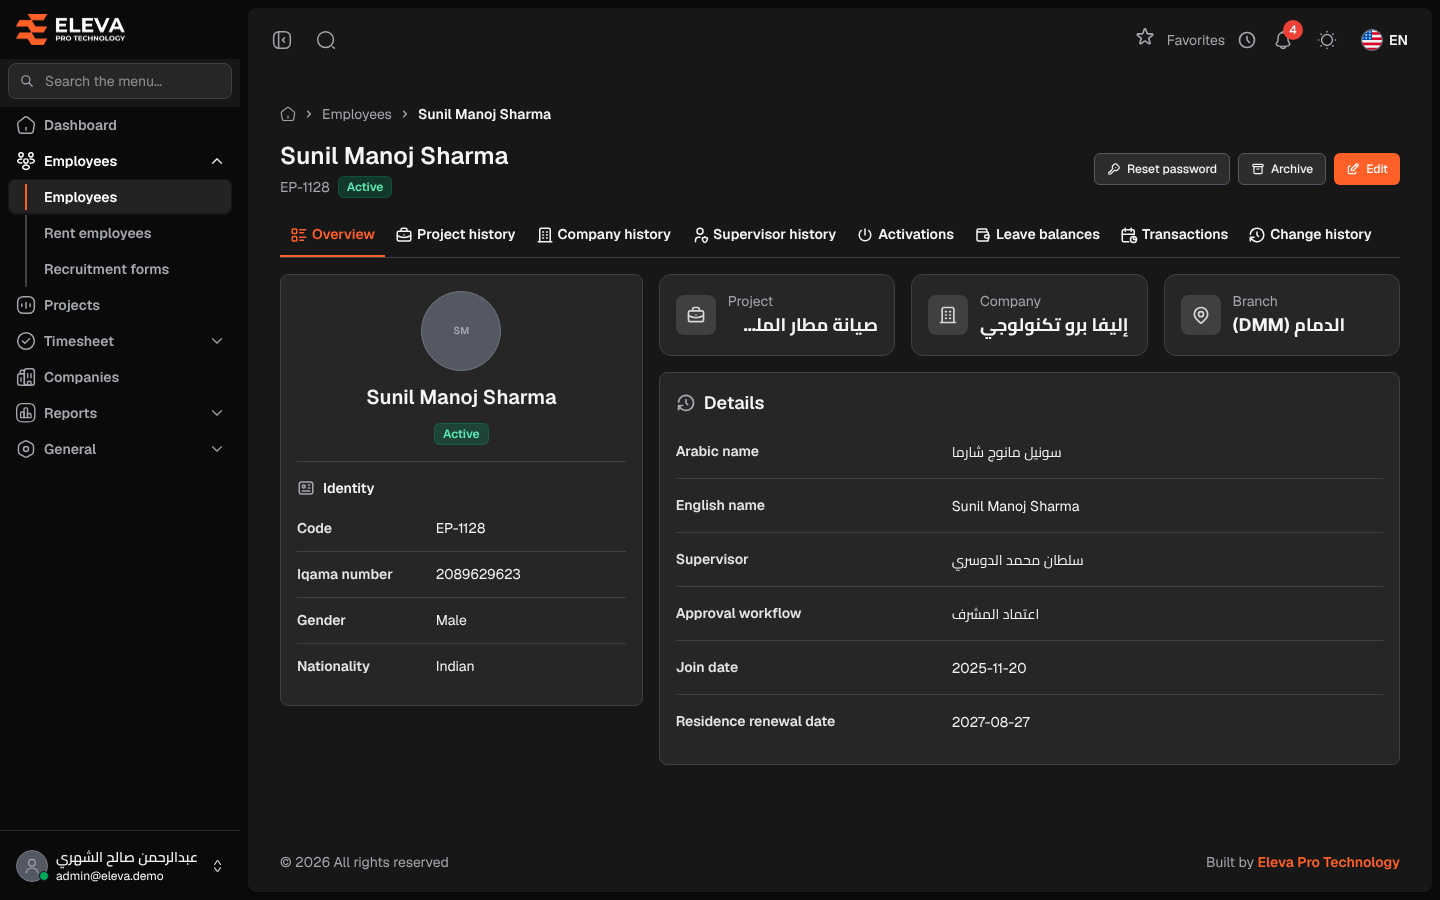This screenshot has width=1440, height=900.
Task: Click the Eleva logo
Action: tap(70, 29)
